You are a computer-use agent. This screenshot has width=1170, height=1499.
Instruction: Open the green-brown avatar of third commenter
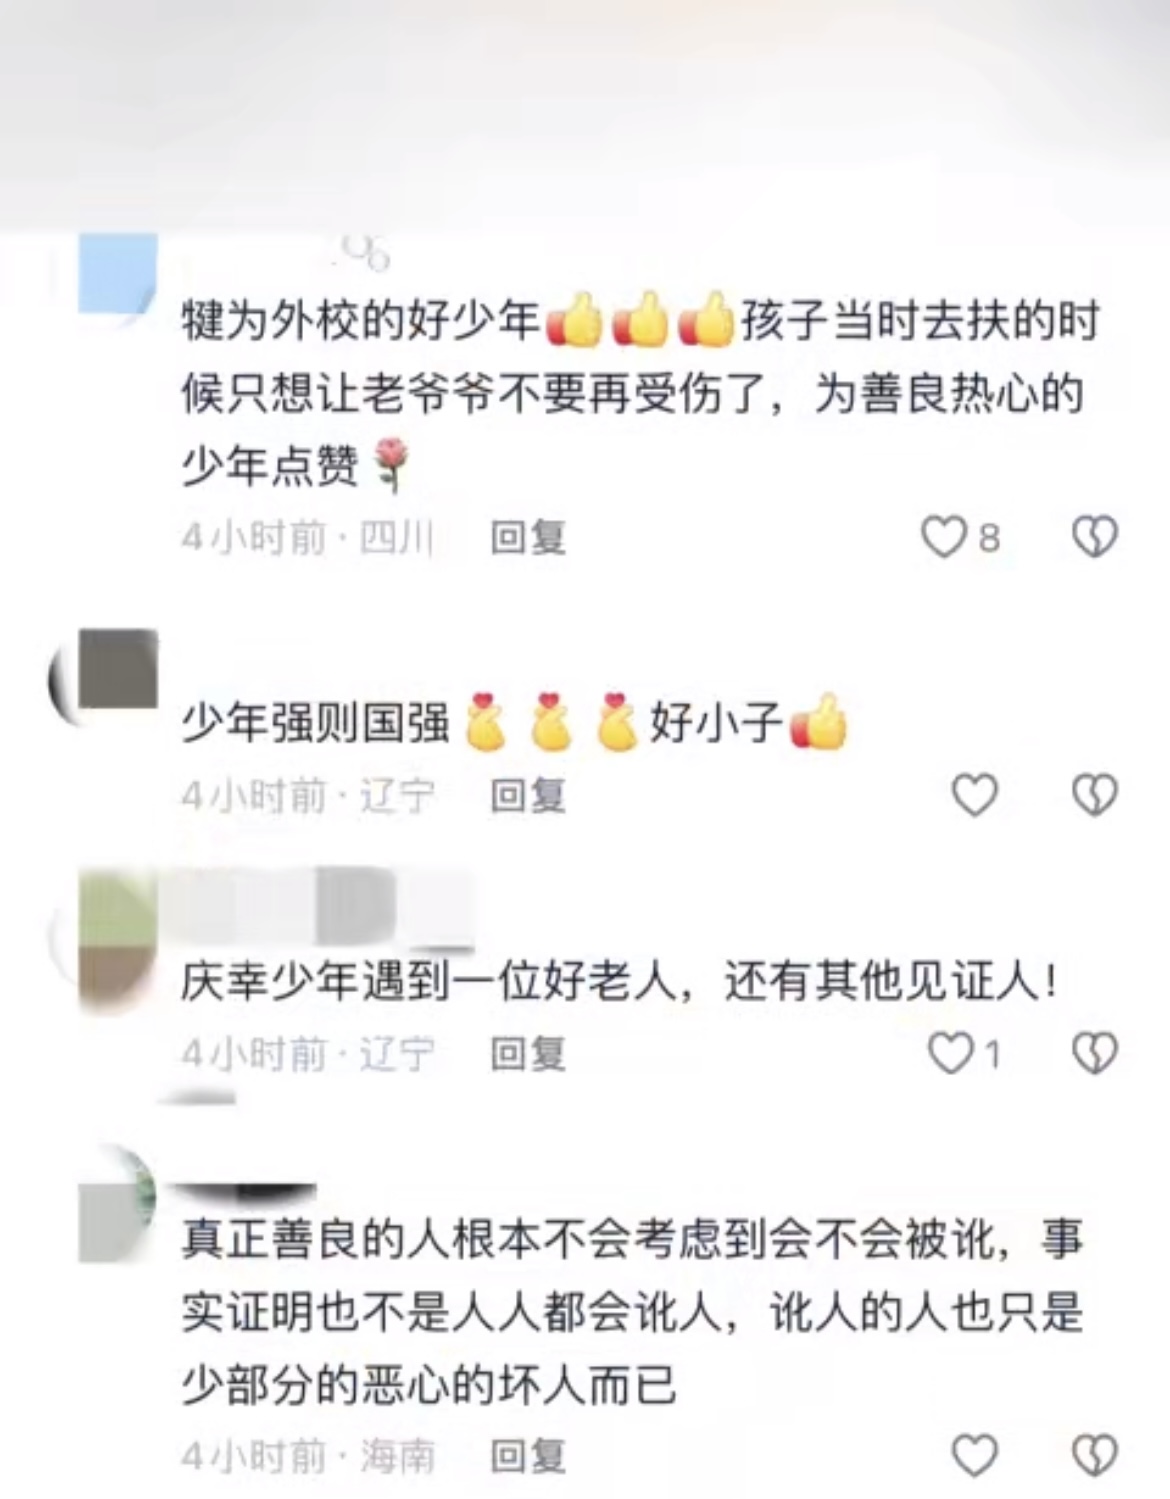[117, 938]
